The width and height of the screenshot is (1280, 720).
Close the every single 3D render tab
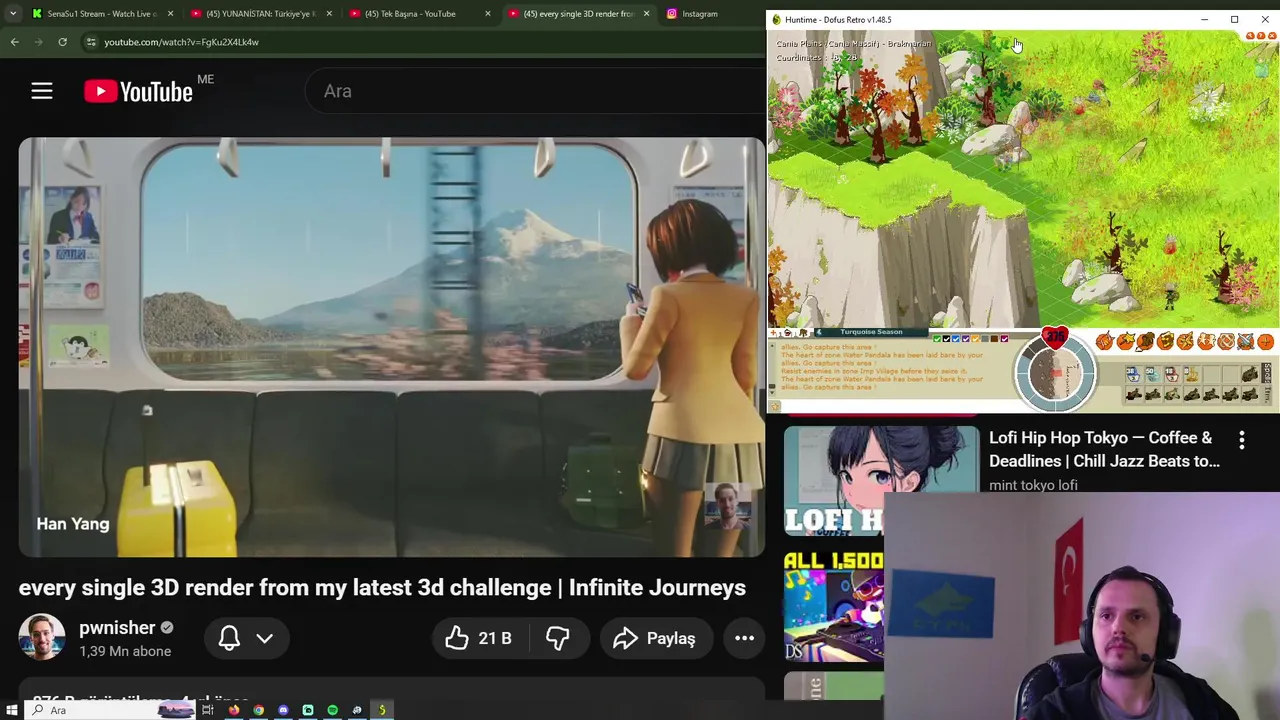pos(646,14)
